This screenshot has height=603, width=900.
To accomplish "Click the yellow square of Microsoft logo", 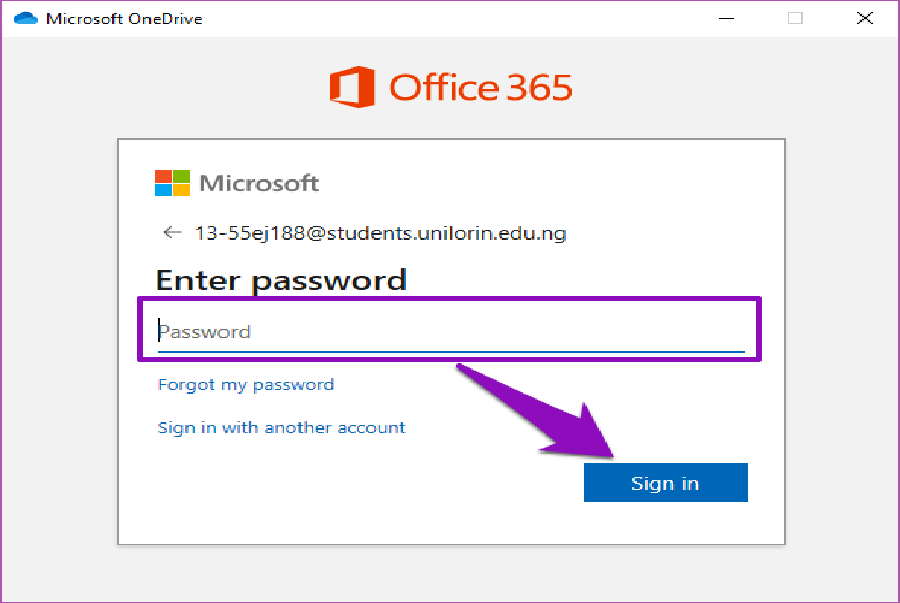I will pos(181,190).
